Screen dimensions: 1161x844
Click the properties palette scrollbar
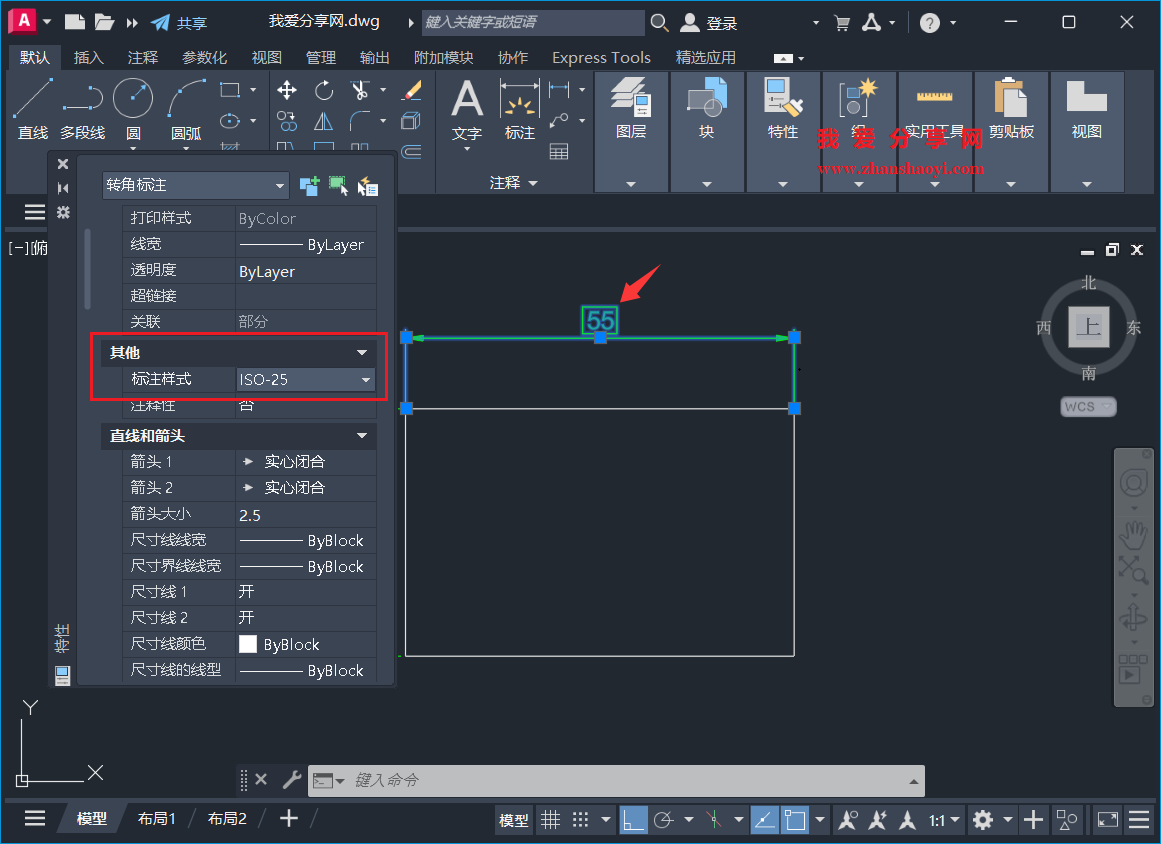click(x=87, y=268)
